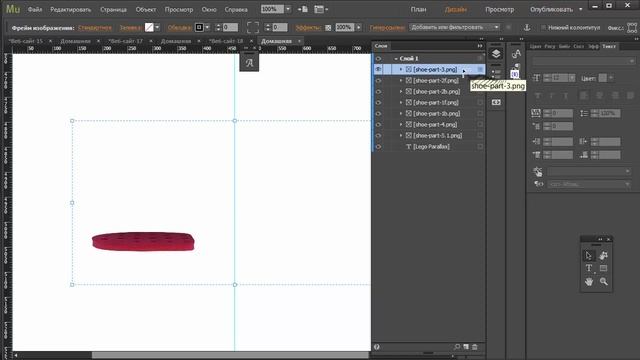Switch to Дизайн view mode
Screen dimensions: 640x360
coord(456,9)
